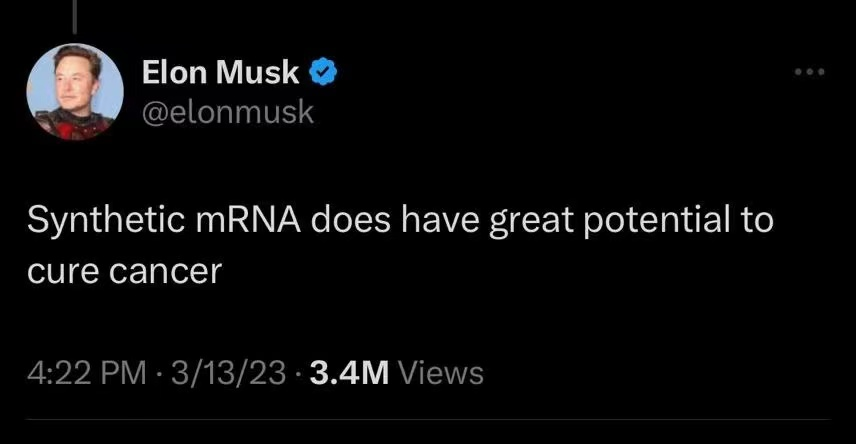Click the word "does" in the tweet

pyautogui.click(x=356, y=221)
